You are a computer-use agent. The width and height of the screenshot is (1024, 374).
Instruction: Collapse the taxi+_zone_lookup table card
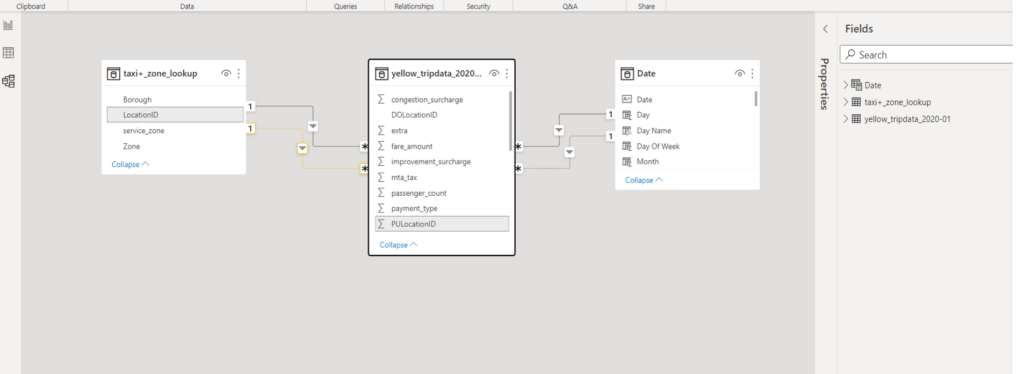pyautogui.click(x=130, y=164)
